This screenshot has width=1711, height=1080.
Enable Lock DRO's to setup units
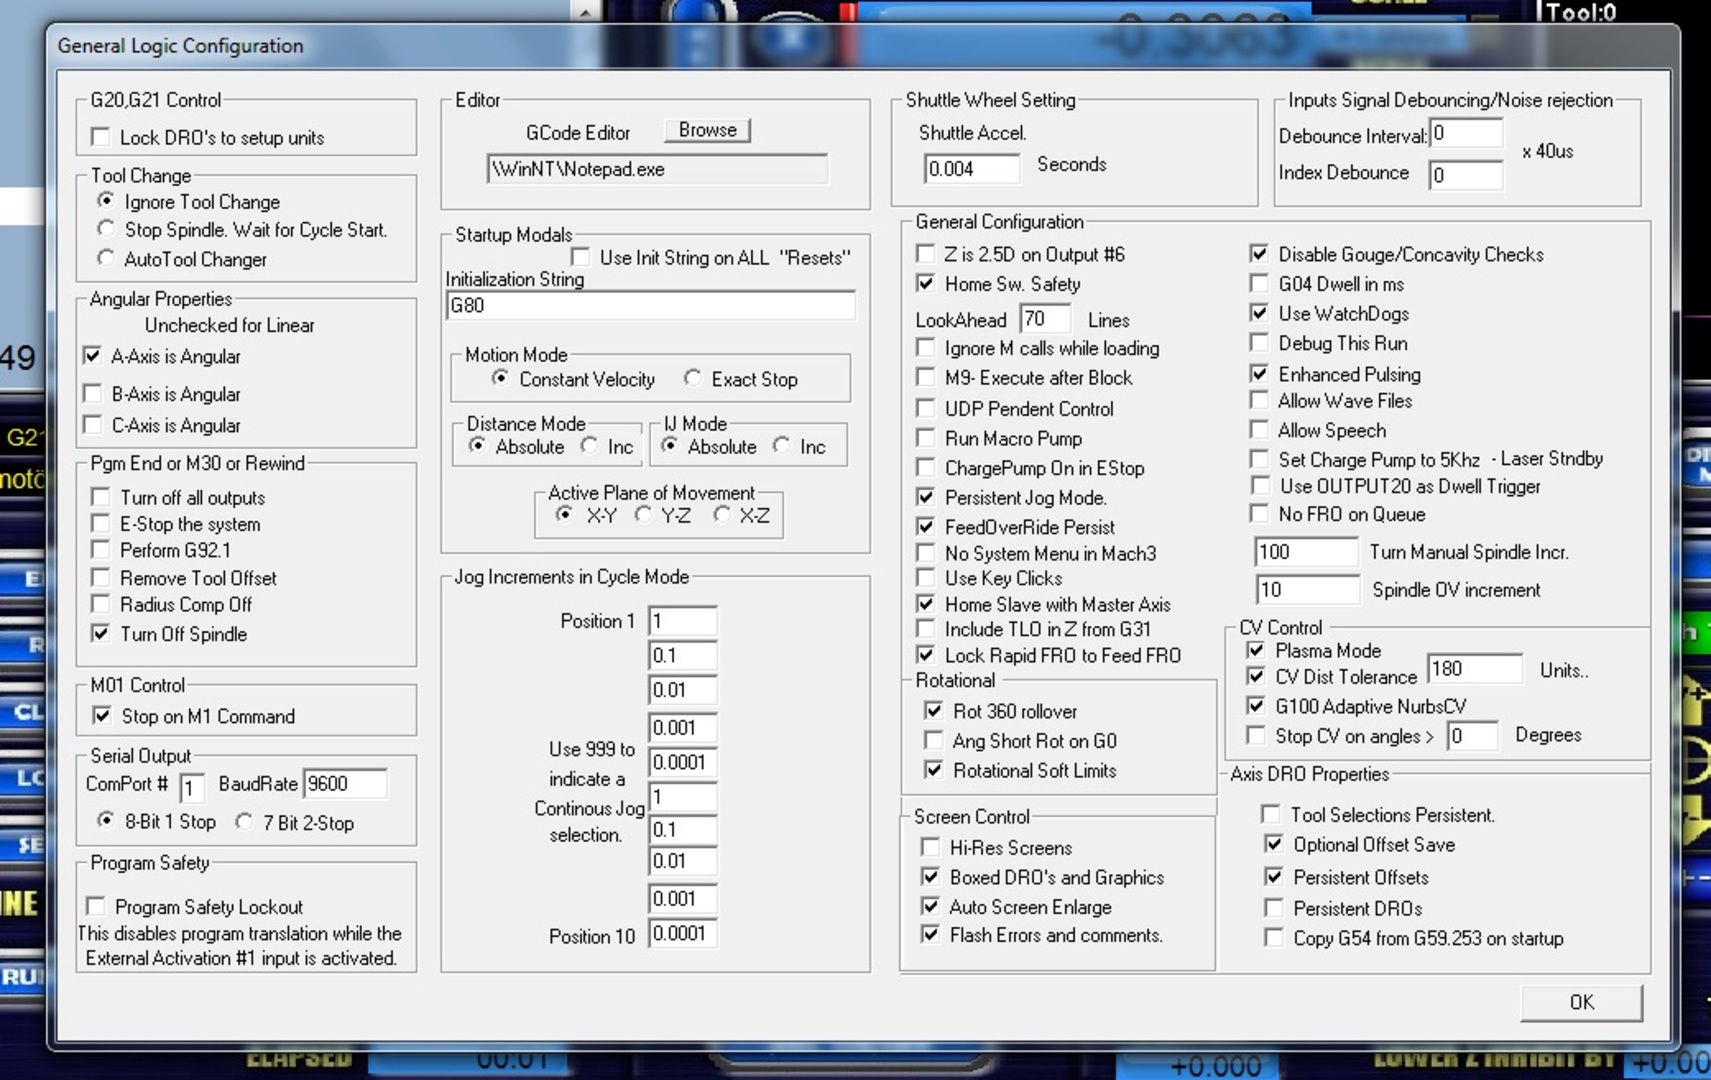(100, 137)
